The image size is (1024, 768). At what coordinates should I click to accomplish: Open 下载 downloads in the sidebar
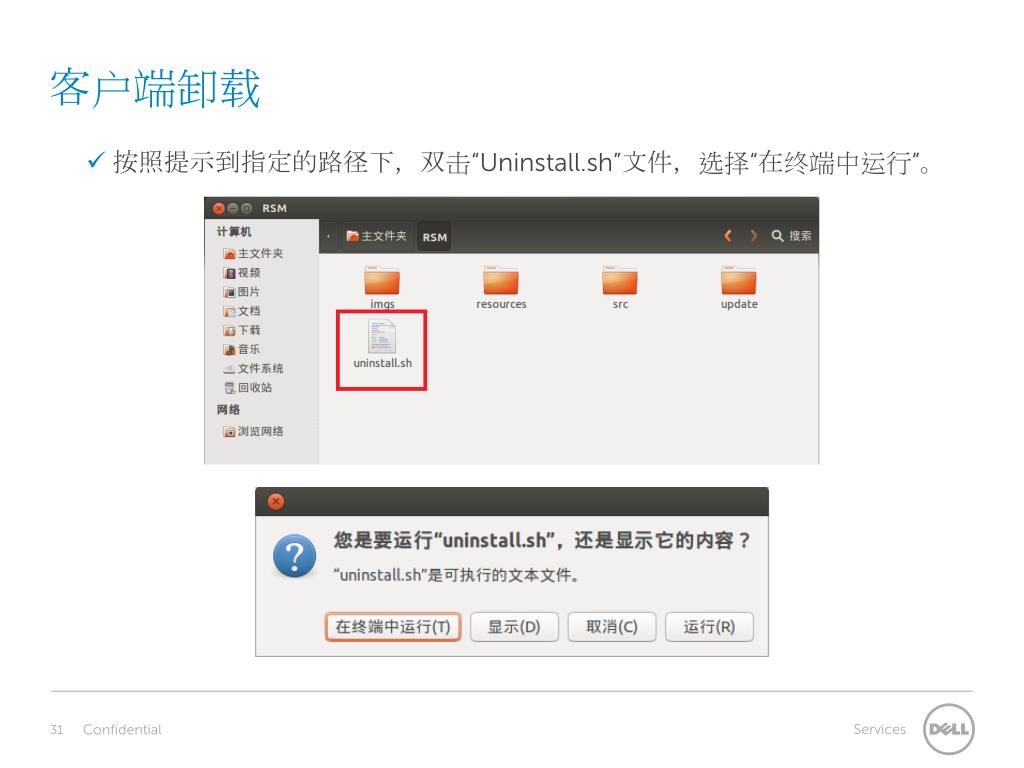click(242, 330)
